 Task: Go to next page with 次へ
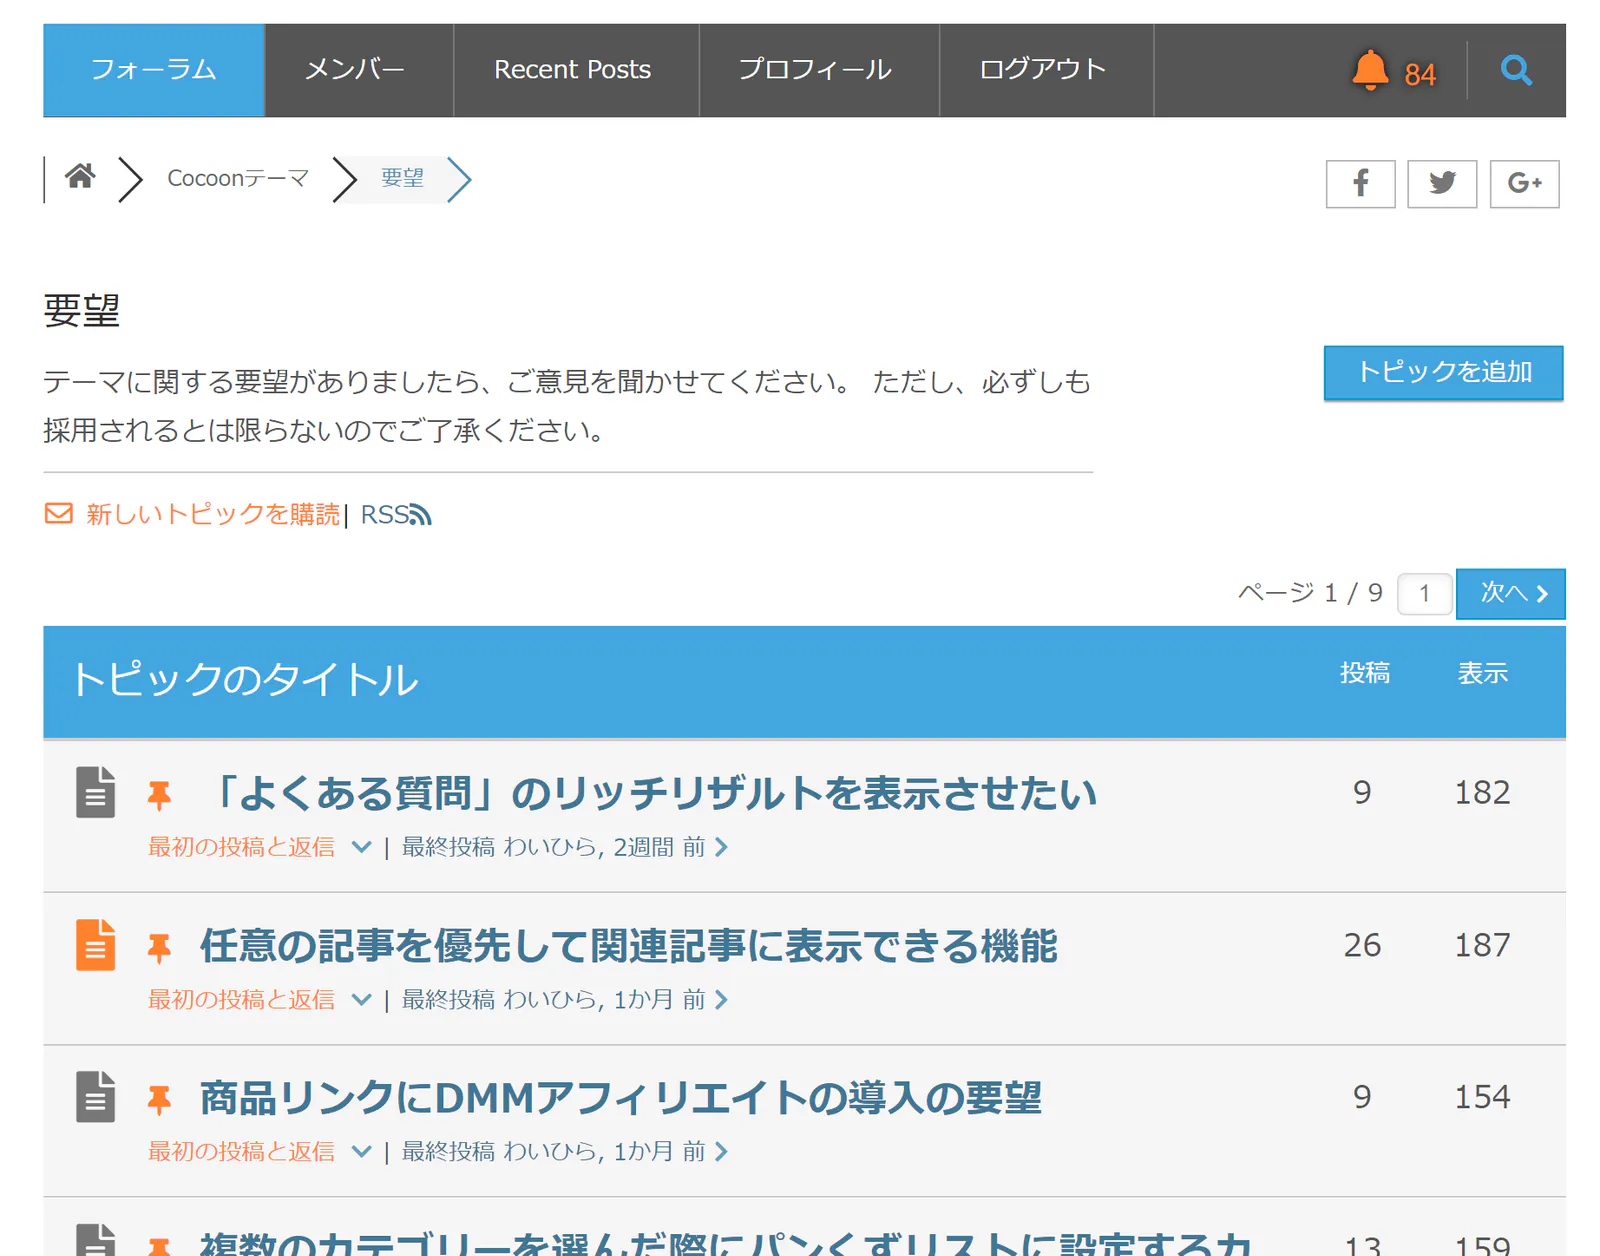(1510, 593)
